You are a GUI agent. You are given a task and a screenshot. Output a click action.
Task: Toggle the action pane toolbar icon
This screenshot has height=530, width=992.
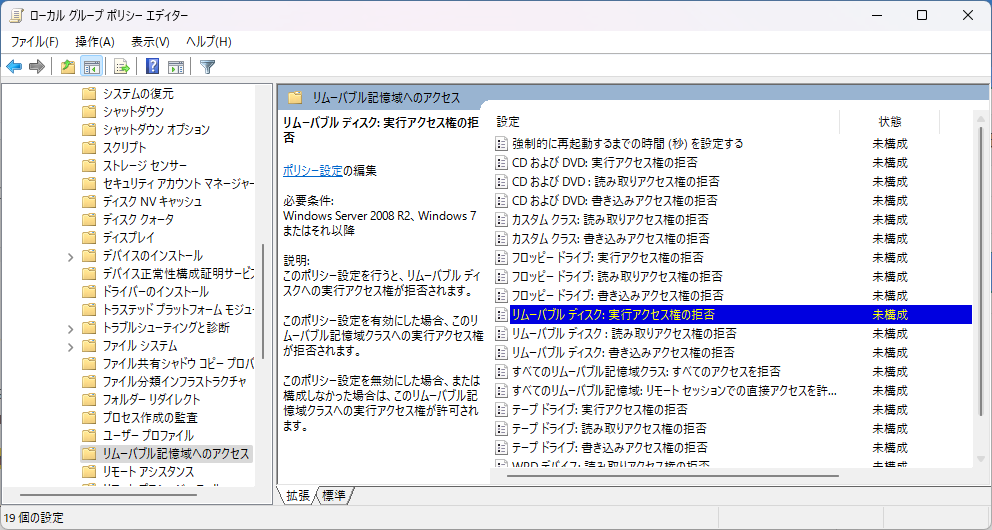pos(176,66)
